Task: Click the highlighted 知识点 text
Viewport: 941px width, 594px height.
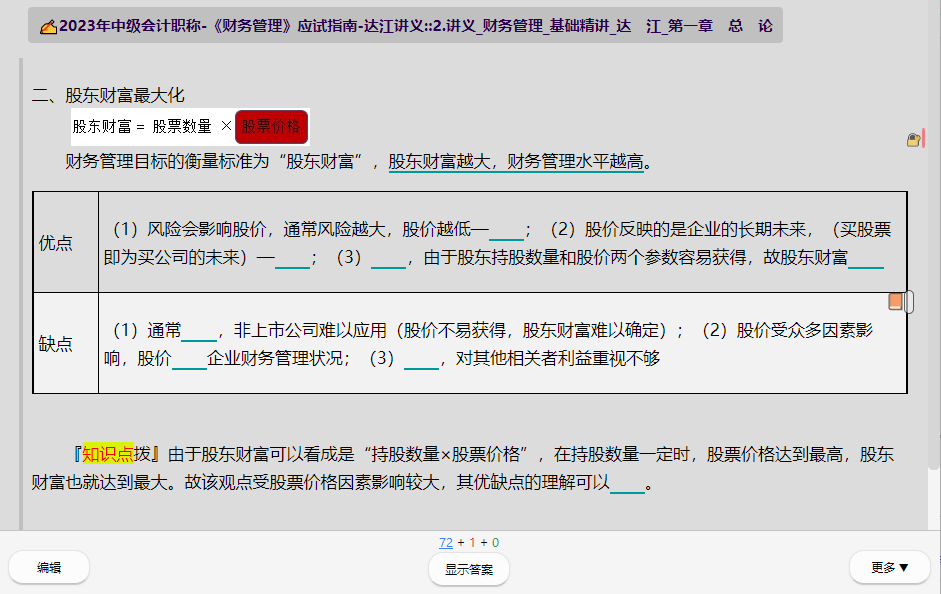Action: [x=108, y=454]
